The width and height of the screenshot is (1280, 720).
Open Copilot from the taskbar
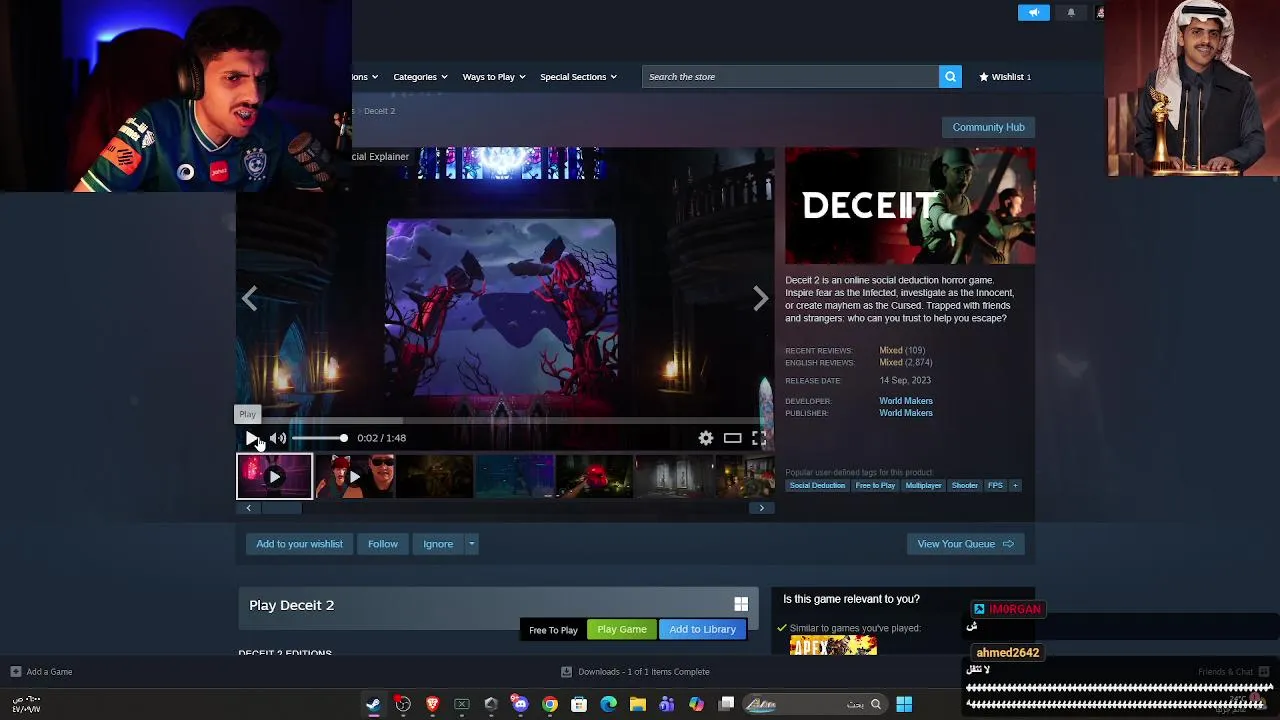[x=697, y=704]
